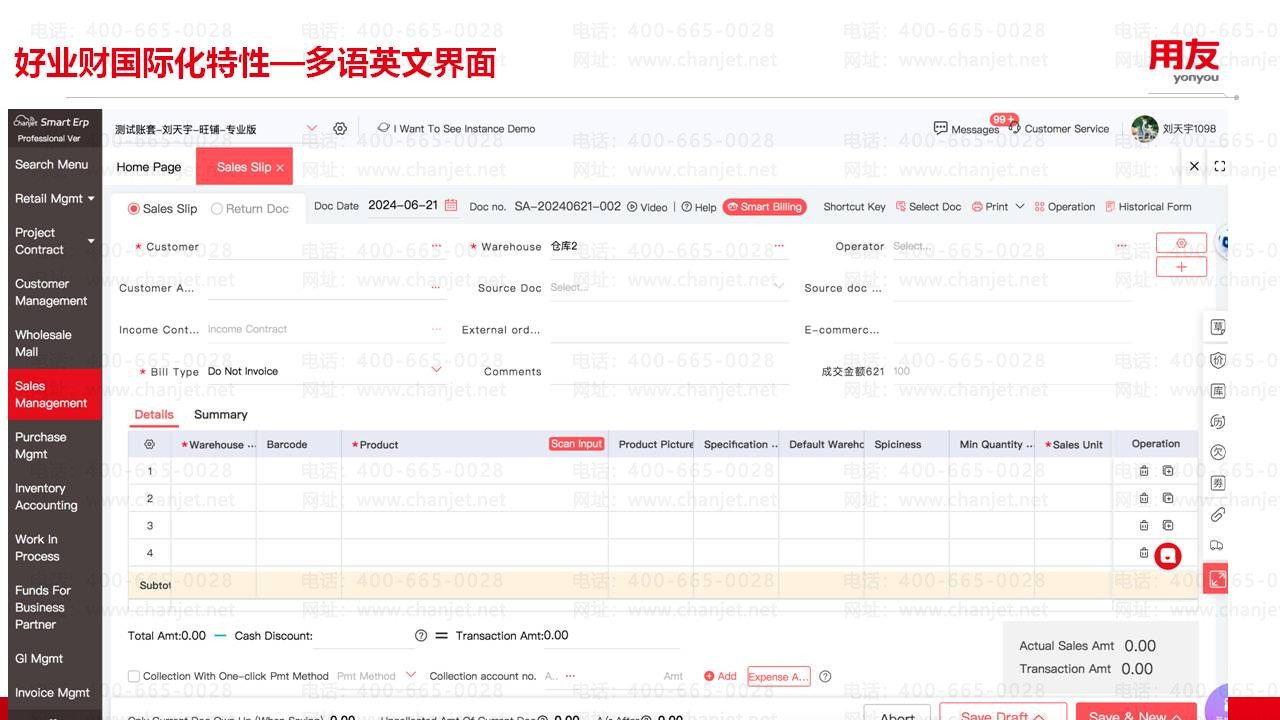Open the price (价) shield side icon

pyautogui.click(x=1217, y=360)
